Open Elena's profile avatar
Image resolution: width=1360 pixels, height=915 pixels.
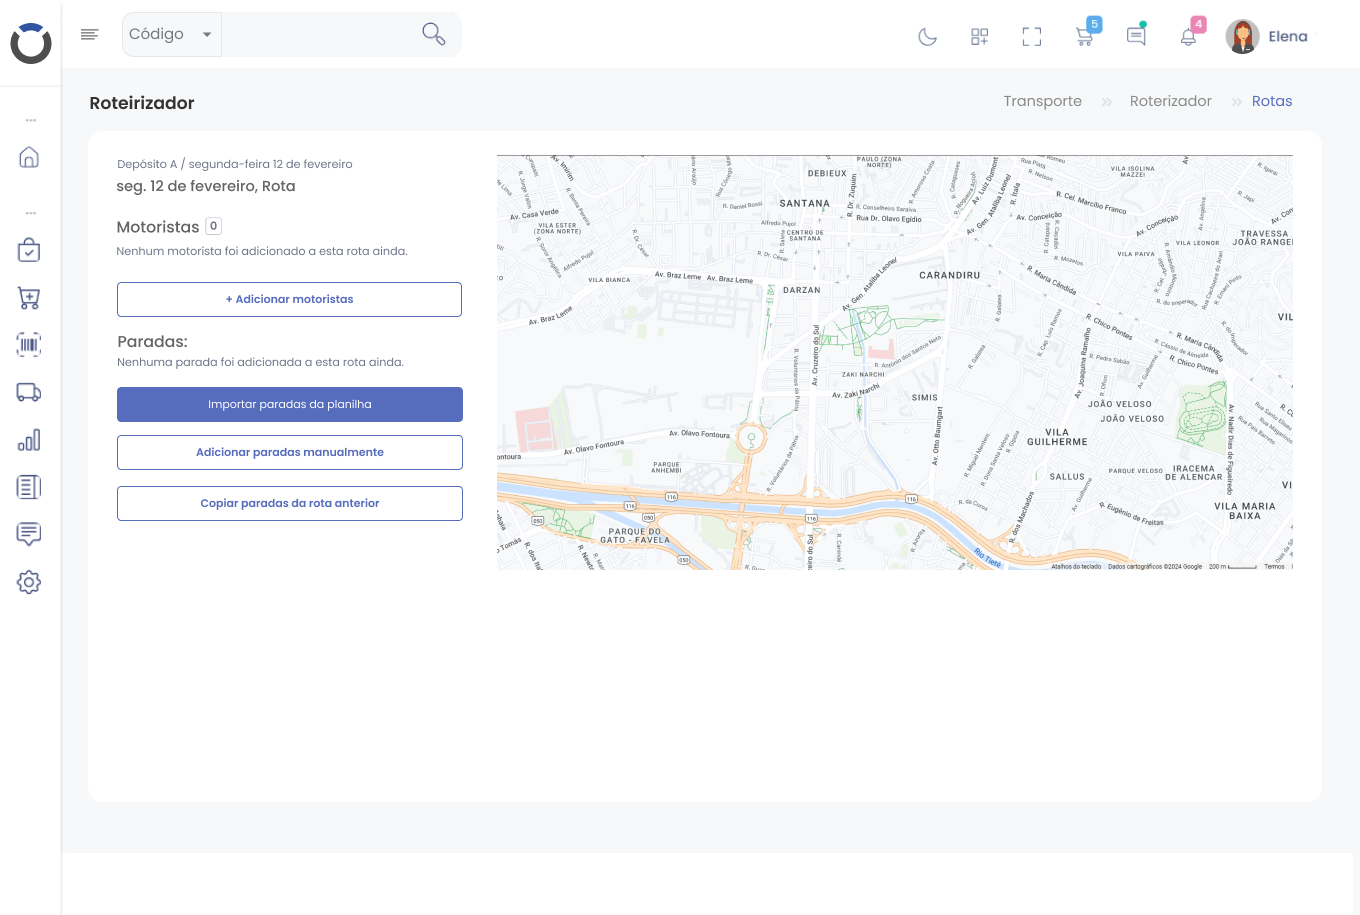pyautogui.click(x=1242, y=37)
